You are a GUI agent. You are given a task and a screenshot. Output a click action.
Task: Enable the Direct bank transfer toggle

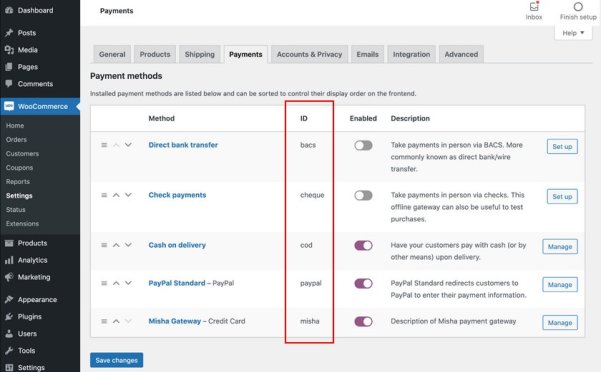tap(363, 145)
